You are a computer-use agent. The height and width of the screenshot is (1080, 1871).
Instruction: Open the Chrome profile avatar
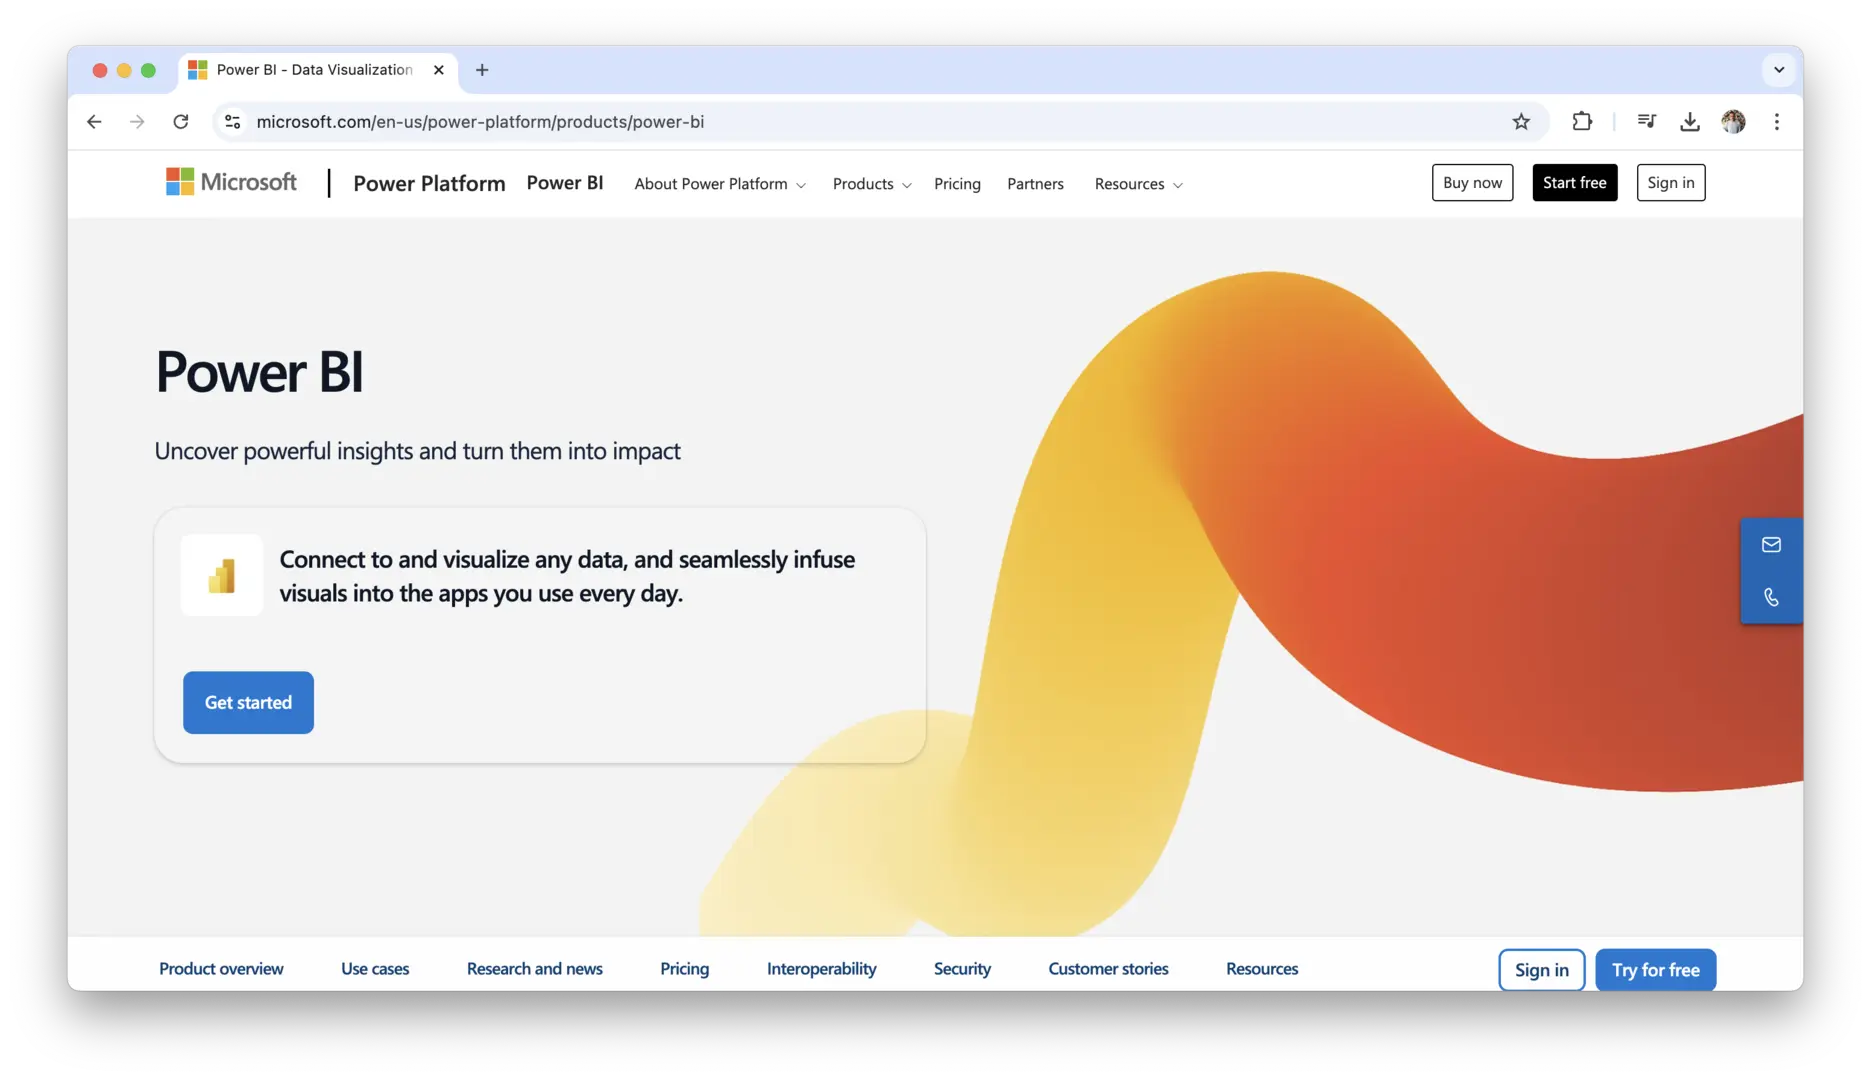(x=1734, y=122)
